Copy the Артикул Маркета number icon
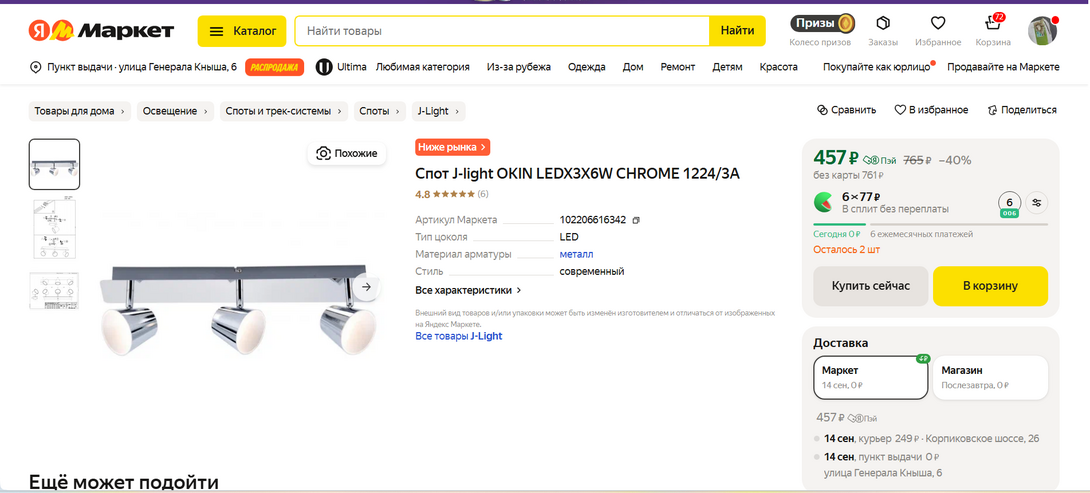 point(636,220)
